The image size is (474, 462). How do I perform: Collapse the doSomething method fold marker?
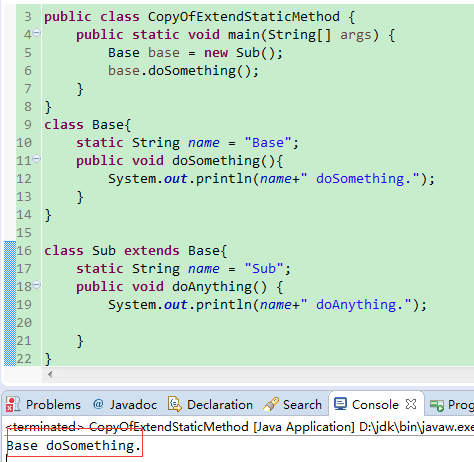point(37,159)
